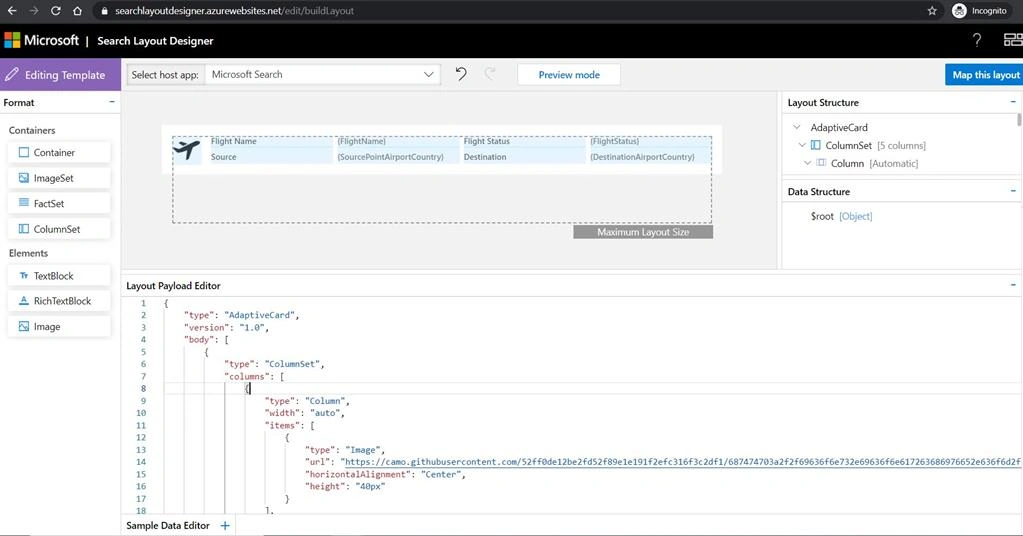The width and height of the screenshot is (1023, 536).
Task: Reload the page with the refresh icon
Action: point(55,11)
